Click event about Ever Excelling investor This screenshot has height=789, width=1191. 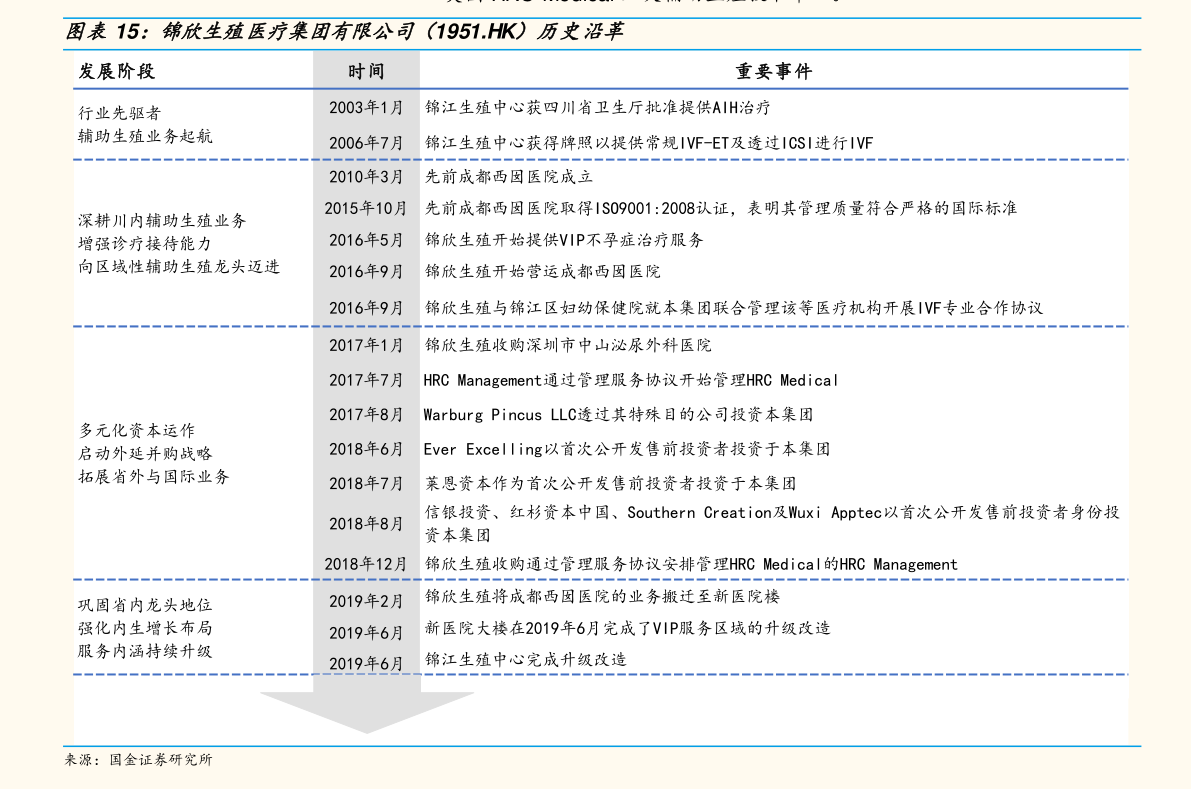coord(627,449)
